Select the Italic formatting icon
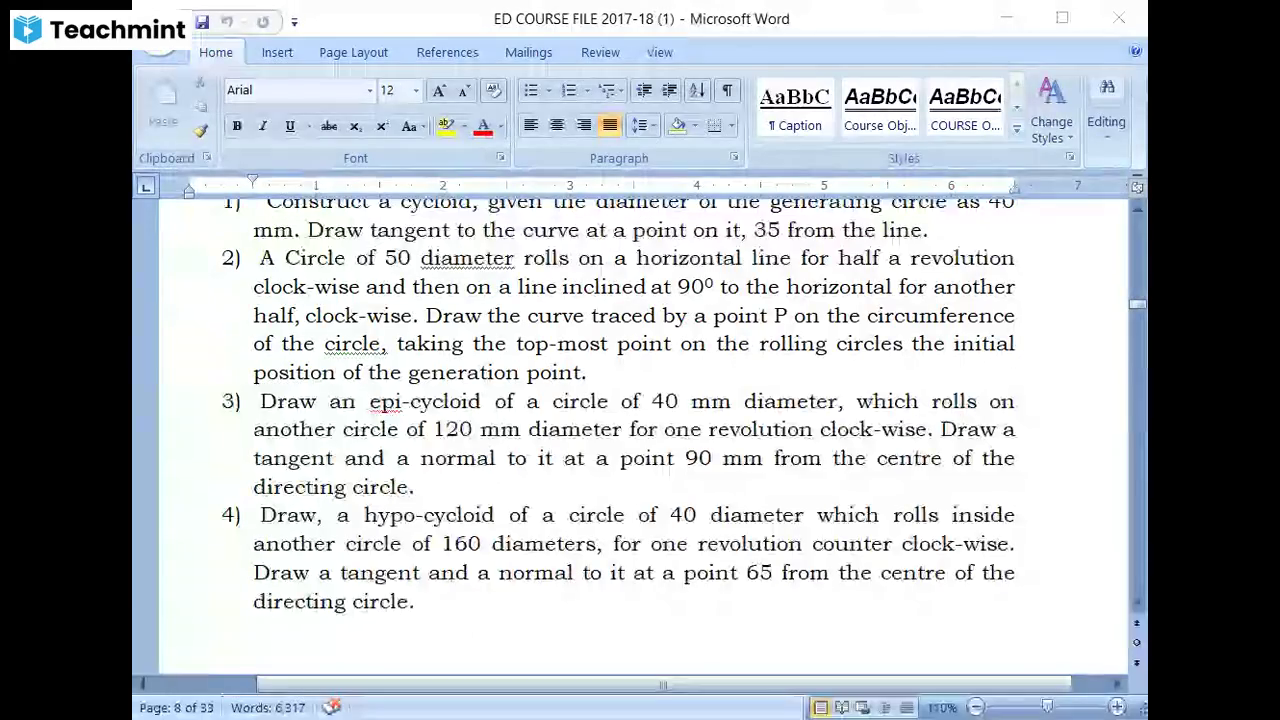This screenshot has width=1280, height=720. (261, 125)
